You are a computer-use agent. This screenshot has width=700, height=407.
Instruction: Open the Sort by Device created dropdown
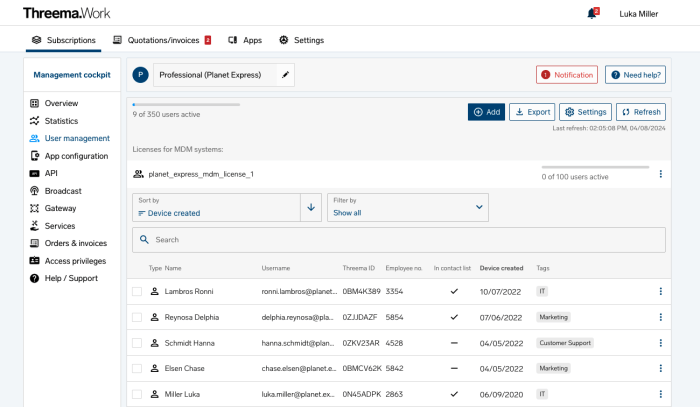click(217, 208)
